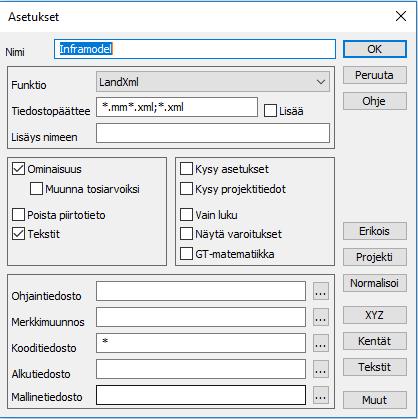Click the OK button

(x=375, y=49)
